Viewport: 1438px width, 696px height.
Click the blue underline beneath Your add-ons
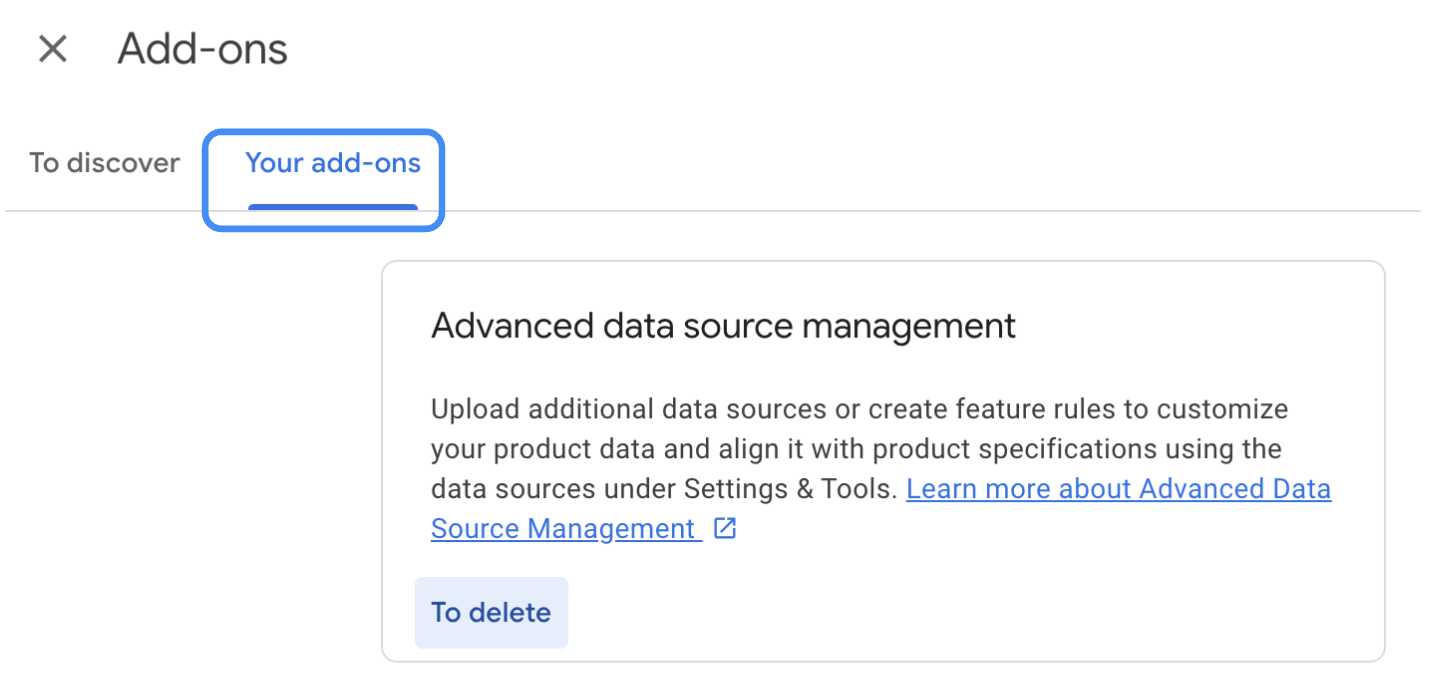333,207
